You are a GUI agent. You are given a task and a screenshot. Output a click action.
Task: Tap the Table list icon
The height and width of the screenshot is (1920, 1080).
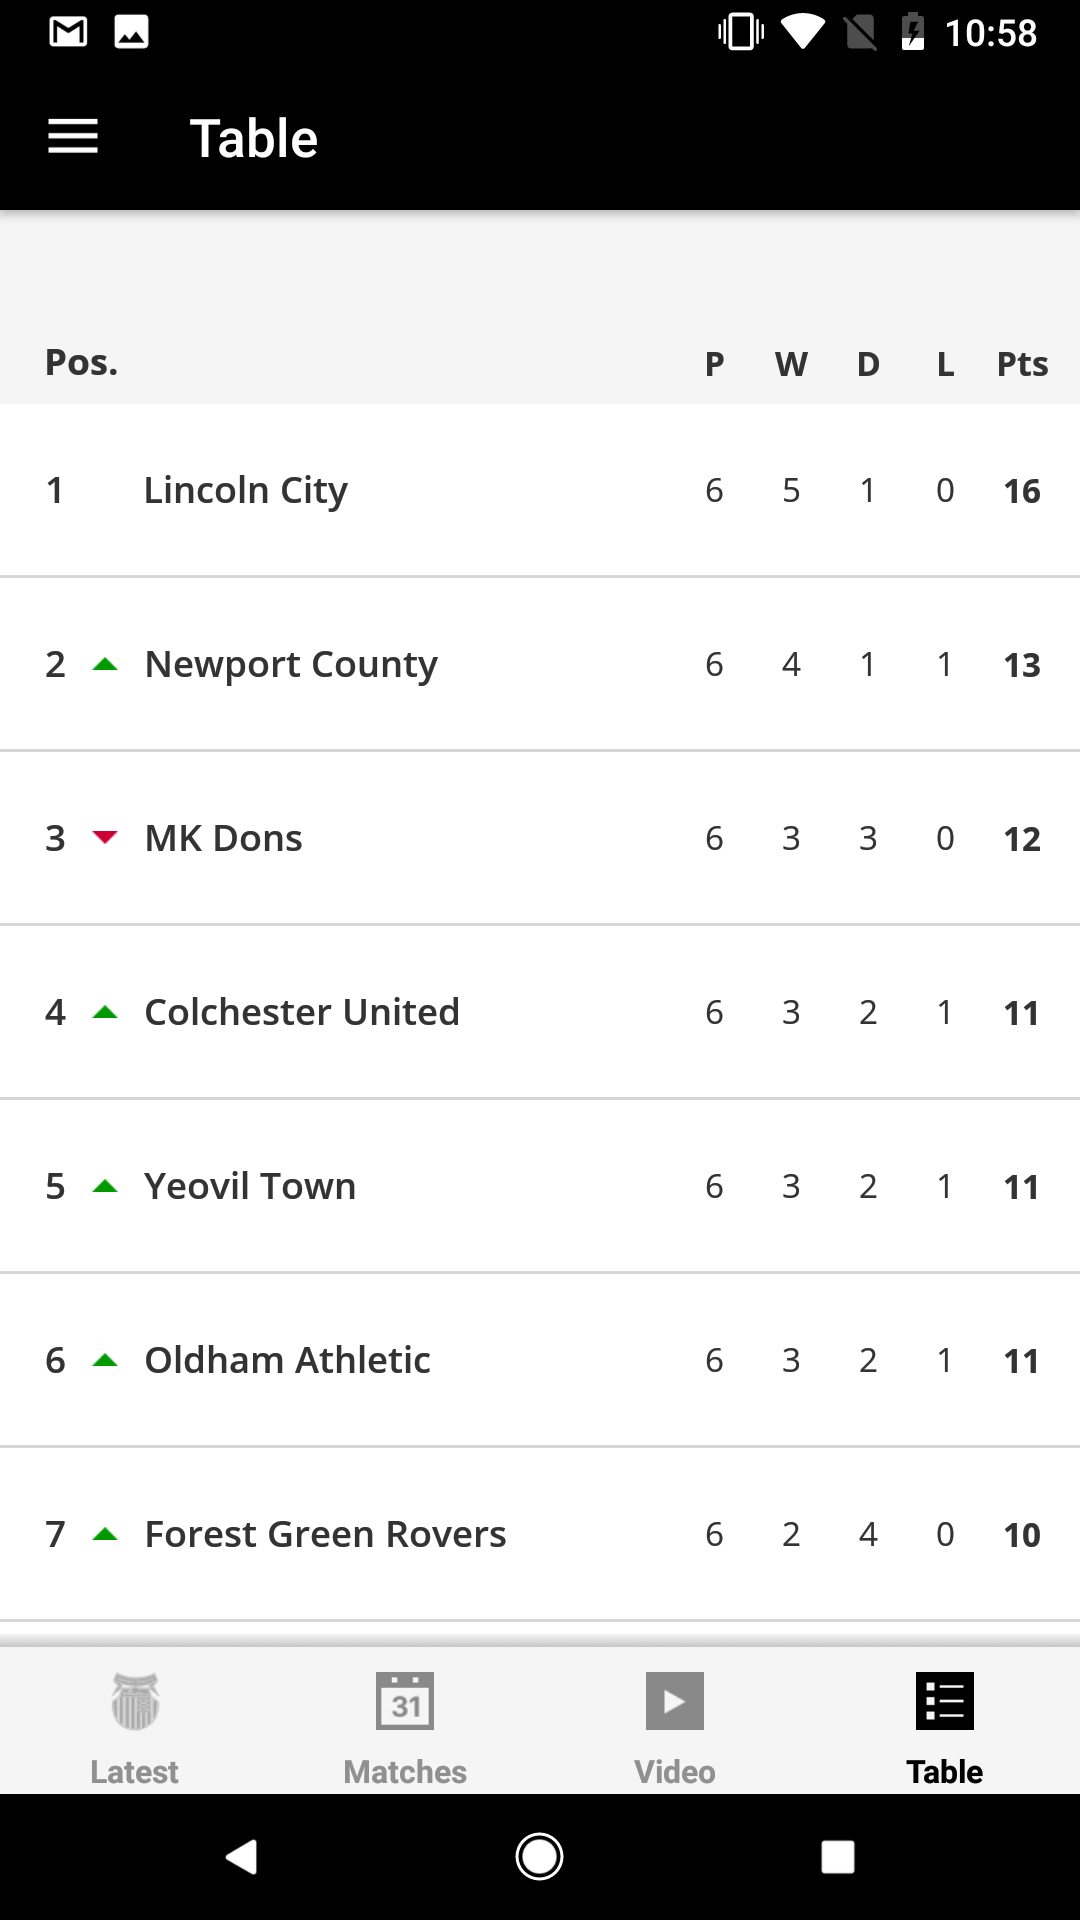tap(945, 1701)
